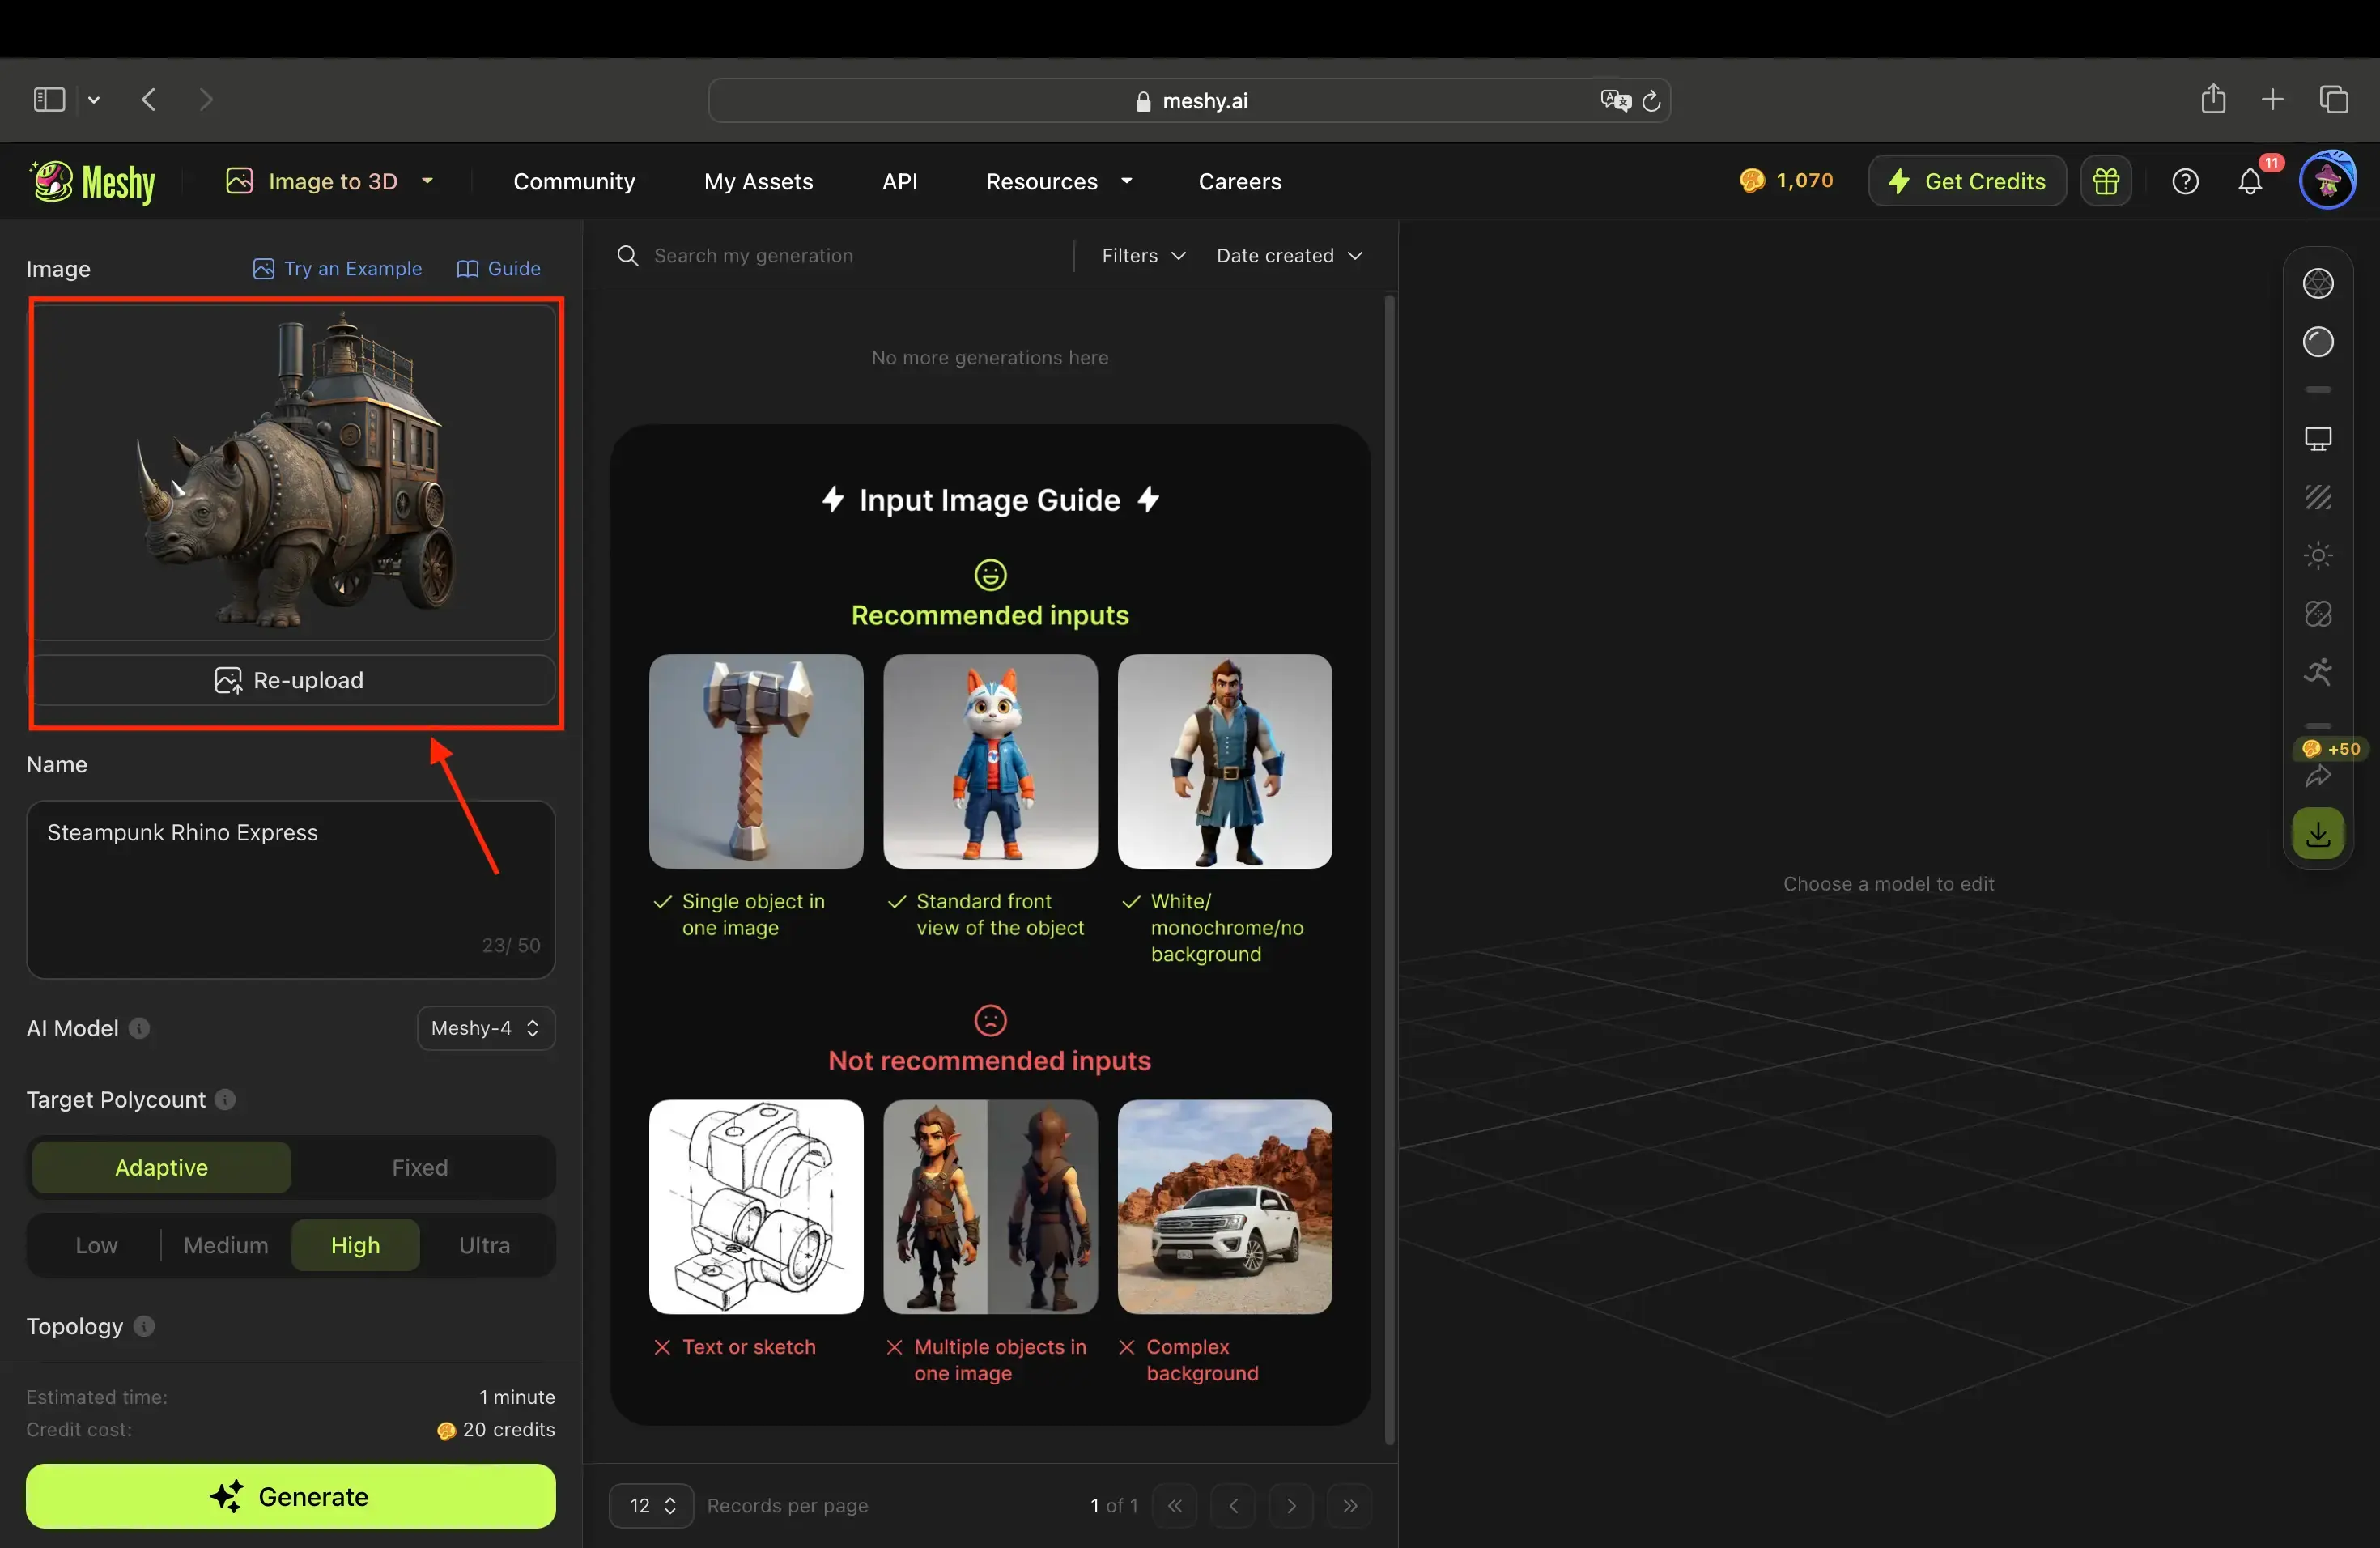Viewport: 2380px width, 1548px height.
Task: Choose Medium polycount level
Action: (226, 1245)
